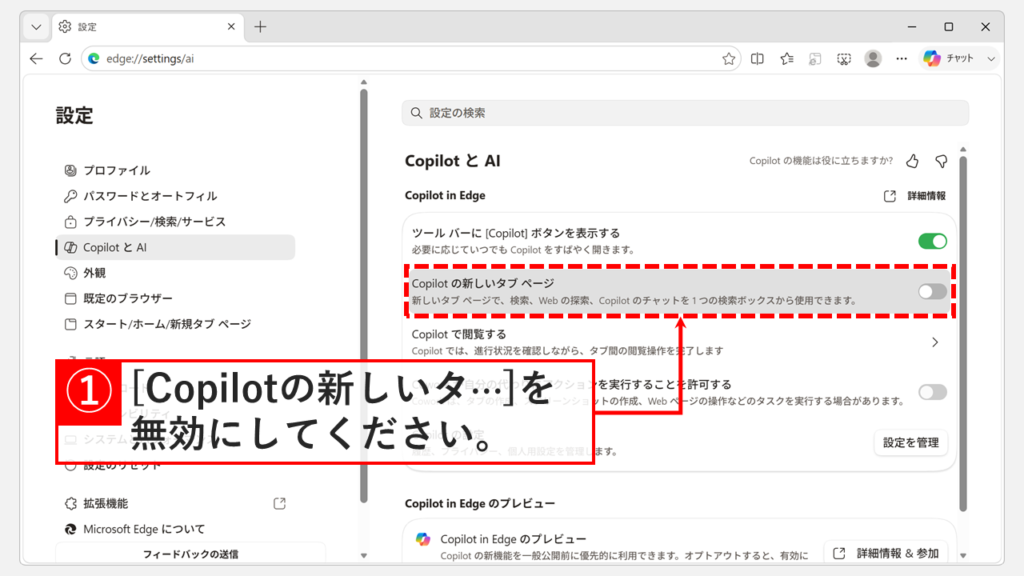The width and height of the screenshot is (1024, 576).
Task: Expand the Copilot で閲覧する chevron
Action: pos(935,342)
